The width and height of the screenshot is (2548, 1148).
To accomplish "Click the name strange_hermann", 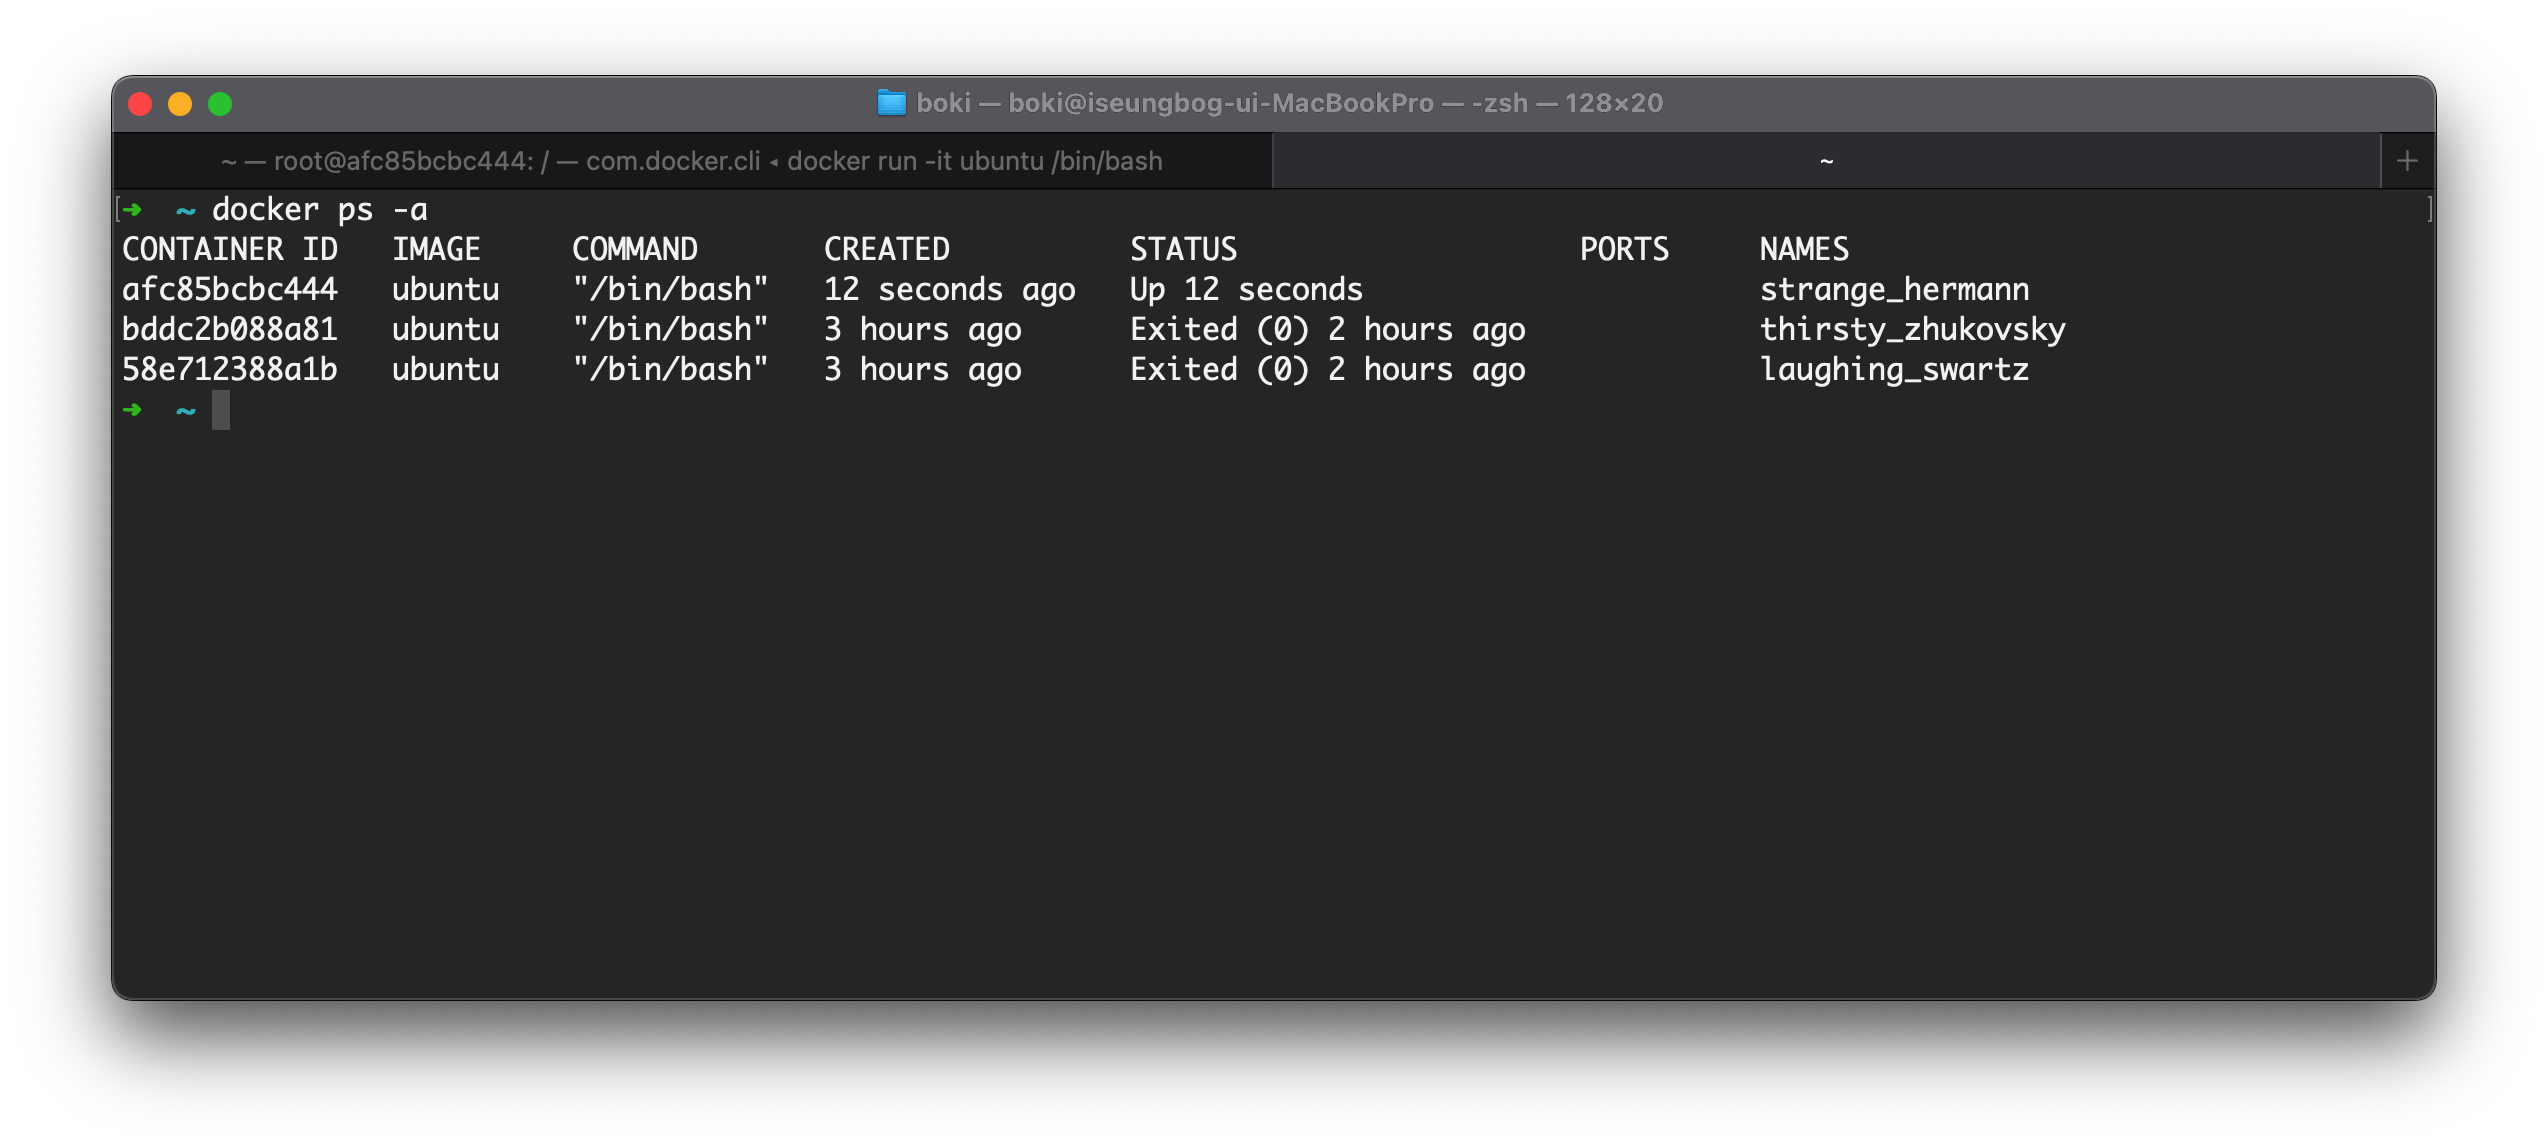I will [x=1894, y=290].
